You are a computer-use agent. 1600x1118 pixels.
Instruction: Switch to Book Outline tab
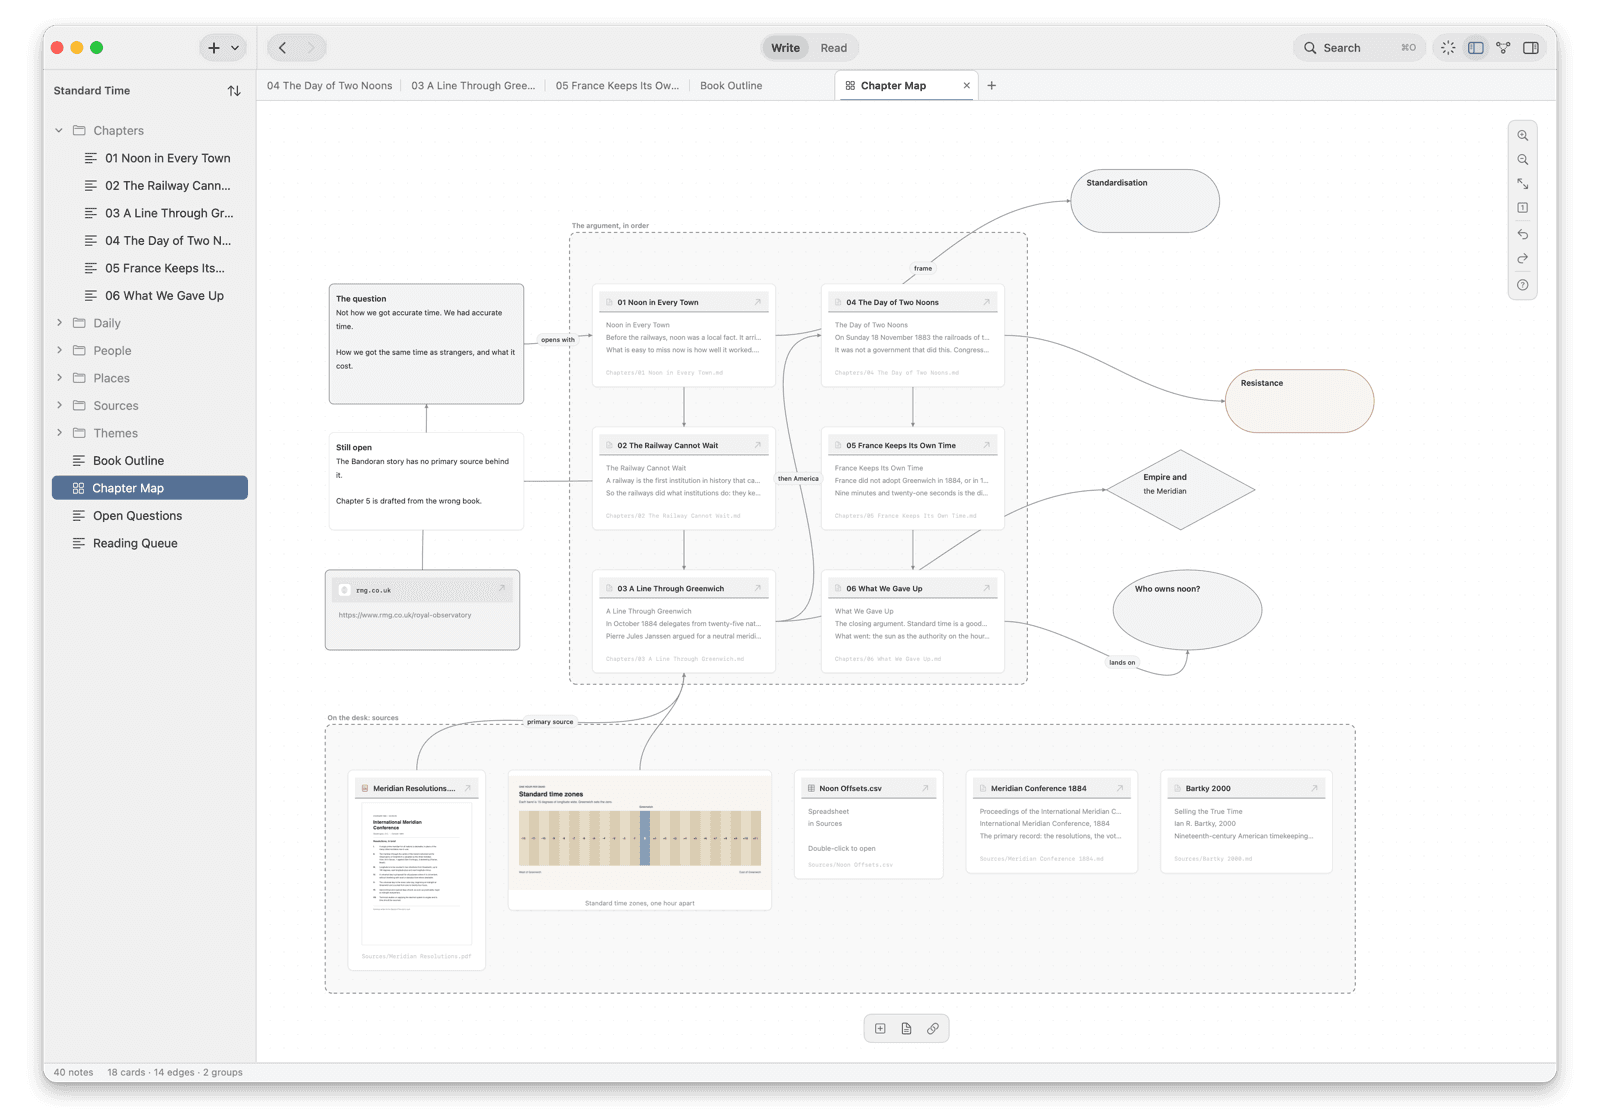coord(731,86)
